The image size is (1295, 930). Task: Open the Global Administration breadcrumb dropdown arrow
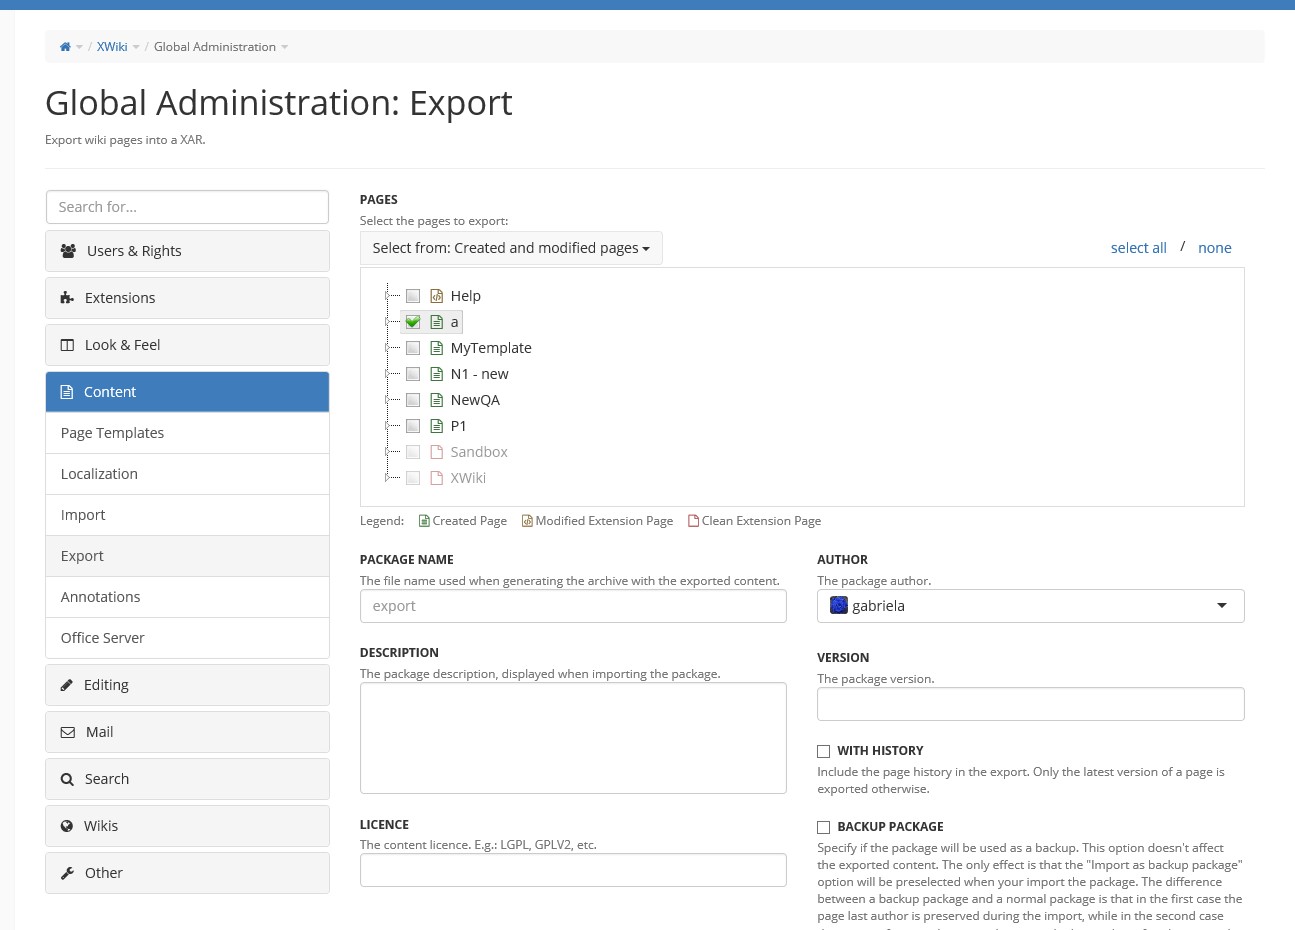coord(285,47)
